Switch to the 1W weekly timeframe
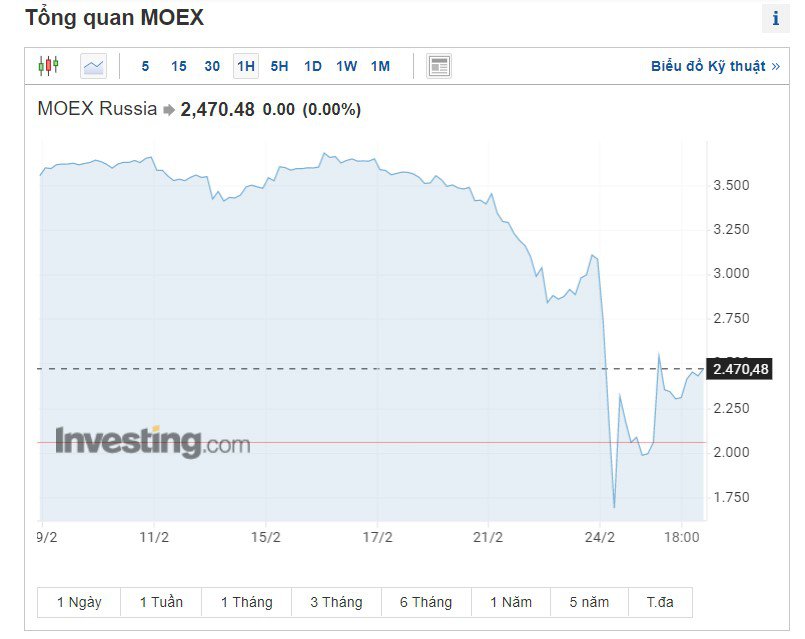The height and width of the screenshot is (639, 805). (x=346, y=66)
